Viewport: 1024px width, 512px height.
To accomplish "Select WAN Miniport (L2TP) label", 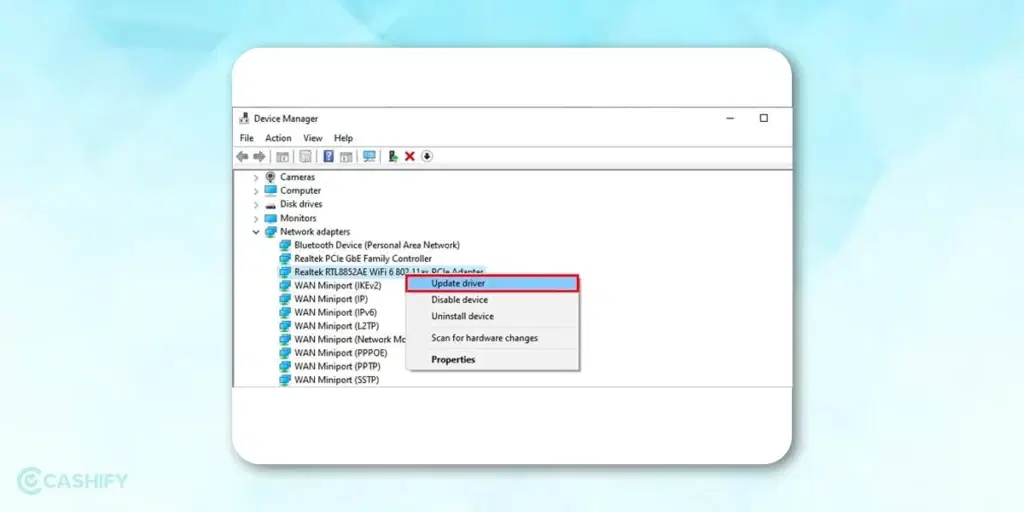I will [x=336, y=326].
